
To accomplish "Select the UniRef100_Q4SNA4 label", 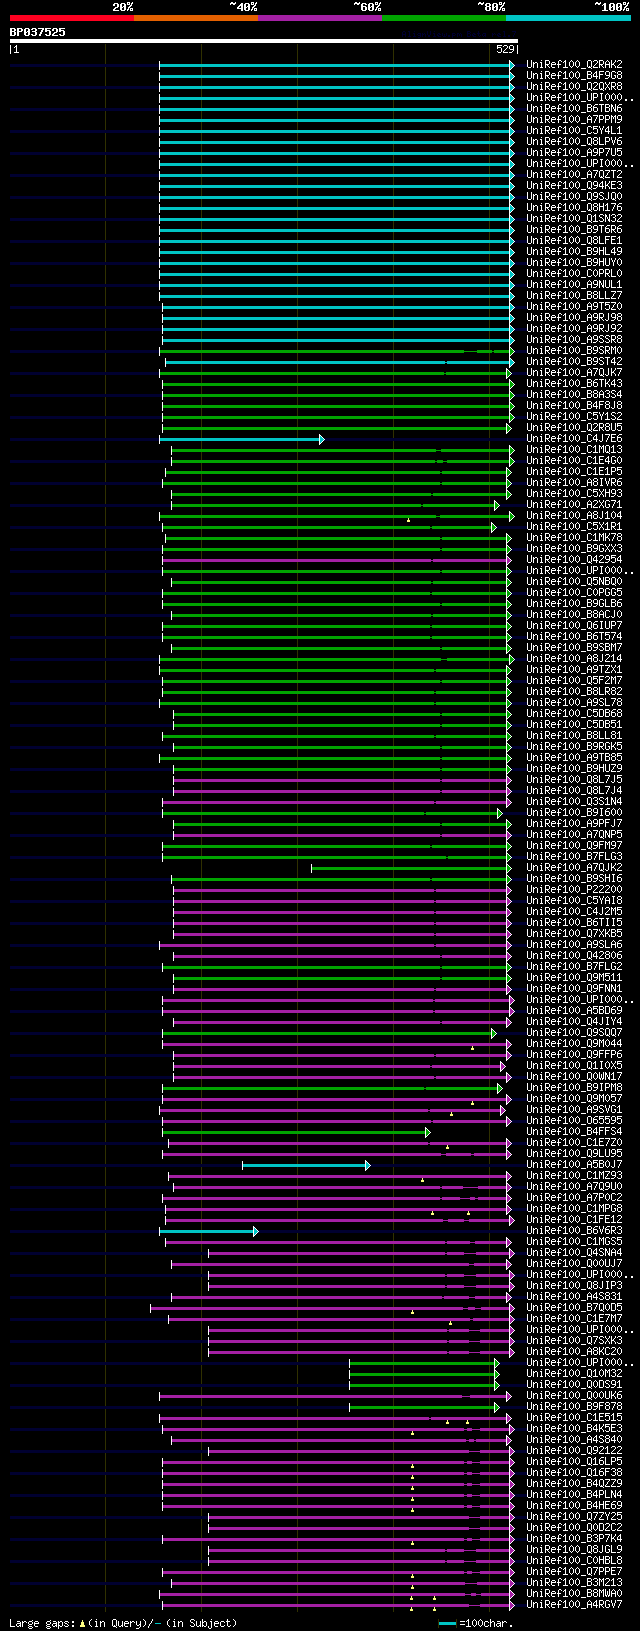I will click(x=574, y=1253).
